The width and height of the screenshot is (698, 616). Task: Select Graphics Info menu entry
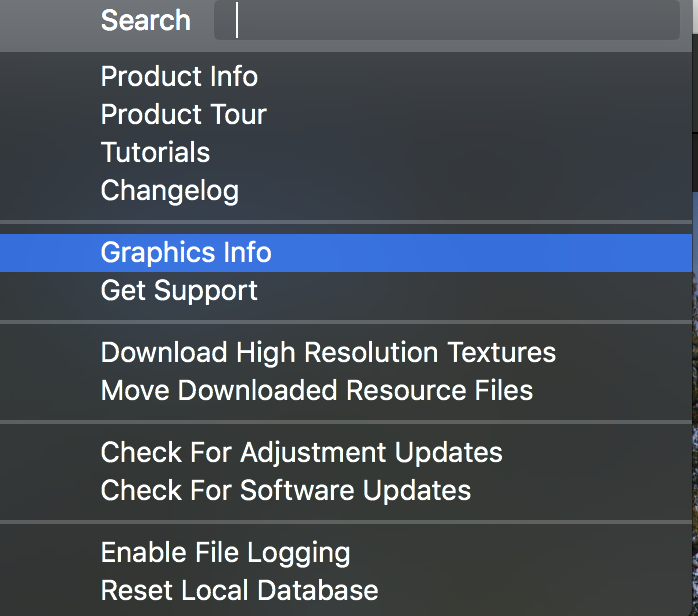(x=346, y=253)
